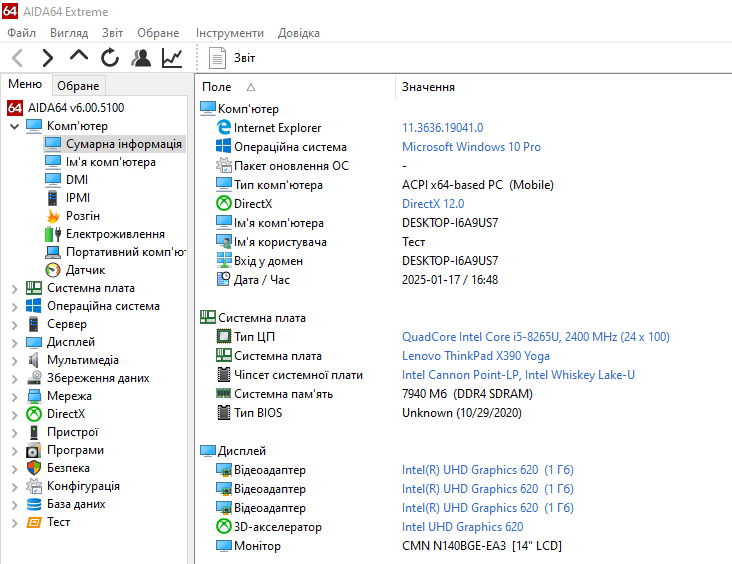Expand the Безпека tree node
The height and width of the screenshot is (564, 732).
click(14, 468)
